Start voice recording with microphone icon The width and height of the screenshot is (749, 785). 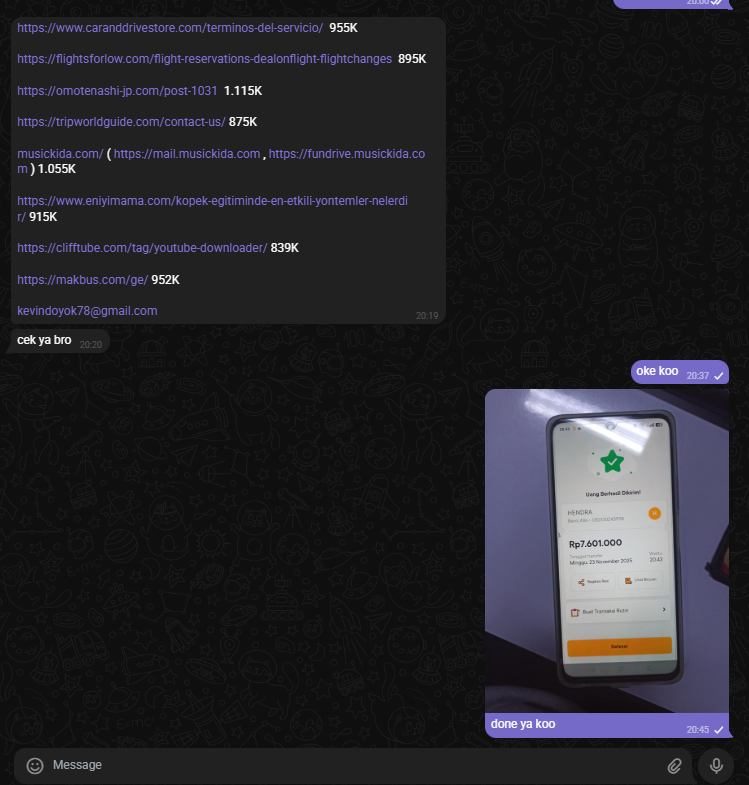point(716,765)
